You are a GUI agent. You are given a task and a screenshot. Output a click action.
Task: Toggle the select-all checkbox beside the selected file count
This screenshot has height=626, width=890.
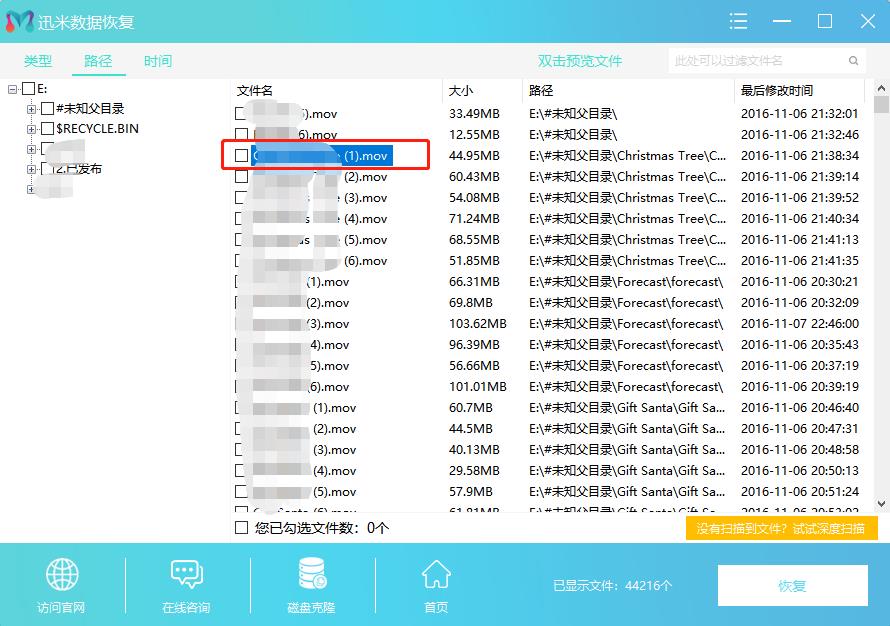tap(241, 527)
